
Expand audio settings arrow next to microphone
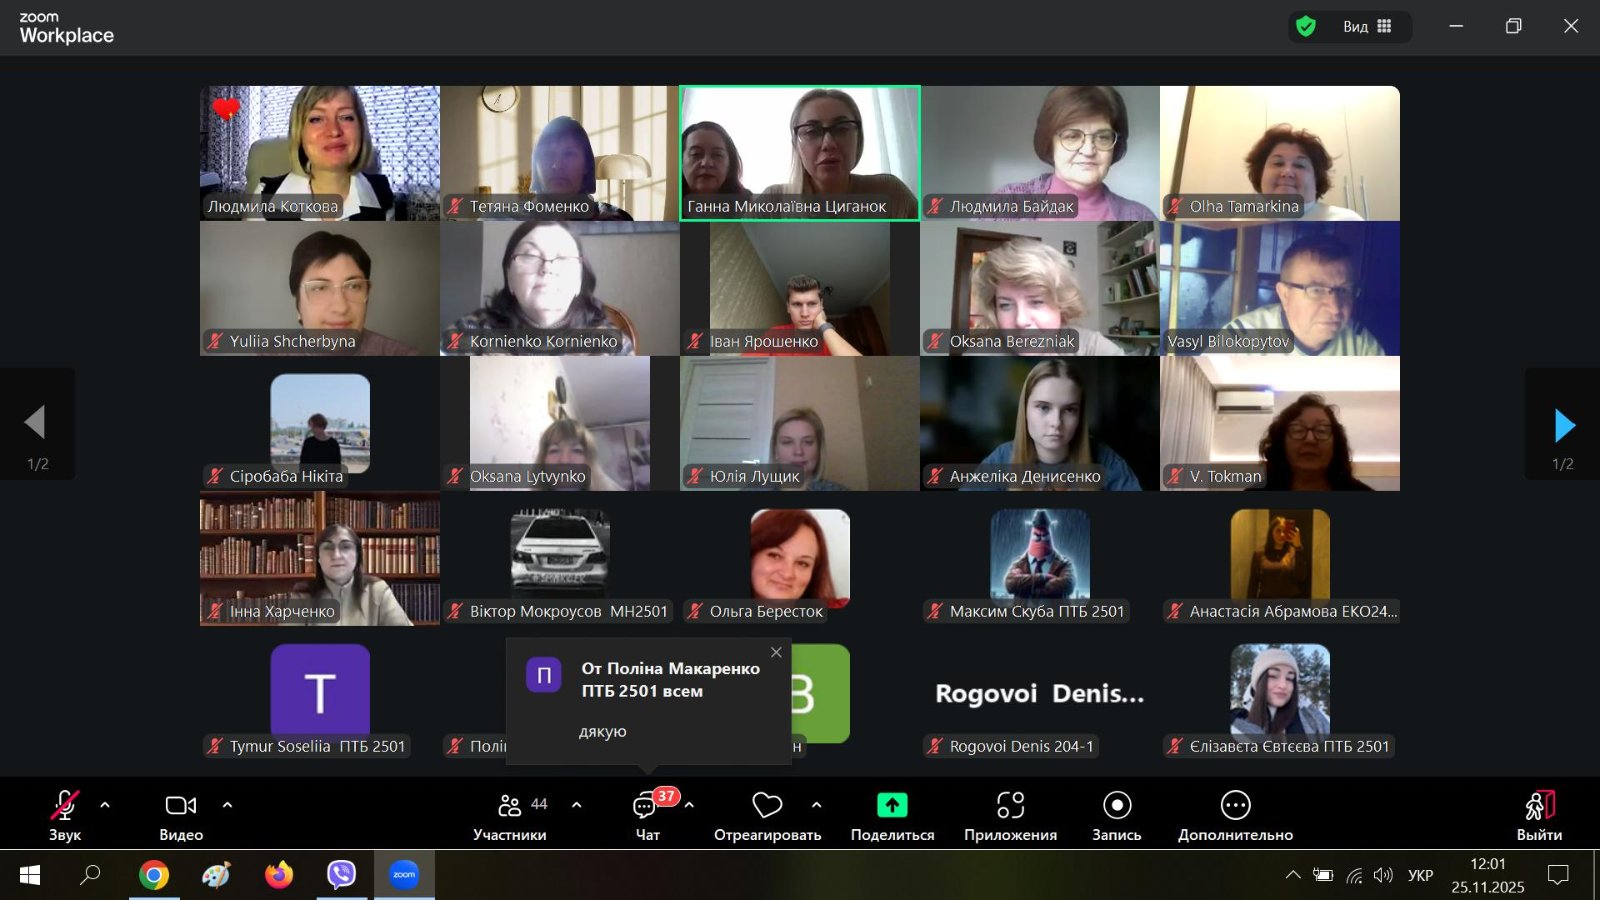[105, 804]
